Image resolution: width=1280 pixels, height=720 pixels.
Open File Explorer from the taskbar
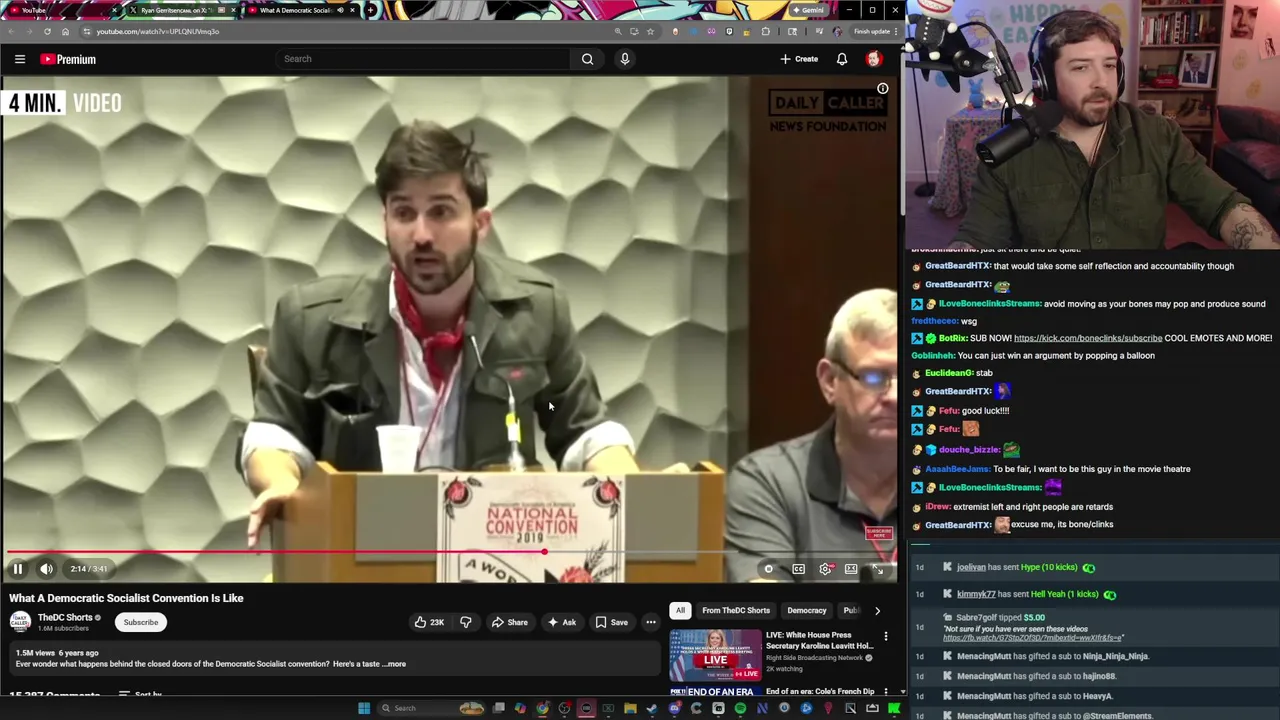[x=630, y=708]
